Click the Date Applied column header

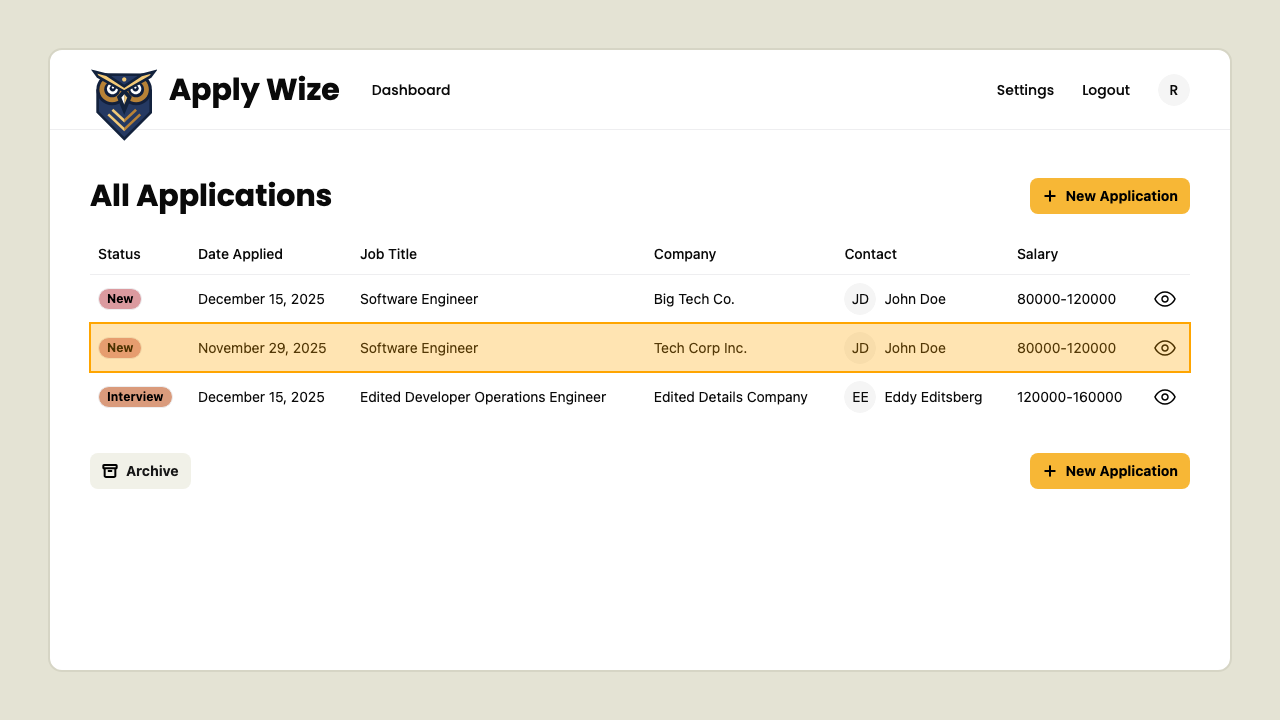point(240,254)
